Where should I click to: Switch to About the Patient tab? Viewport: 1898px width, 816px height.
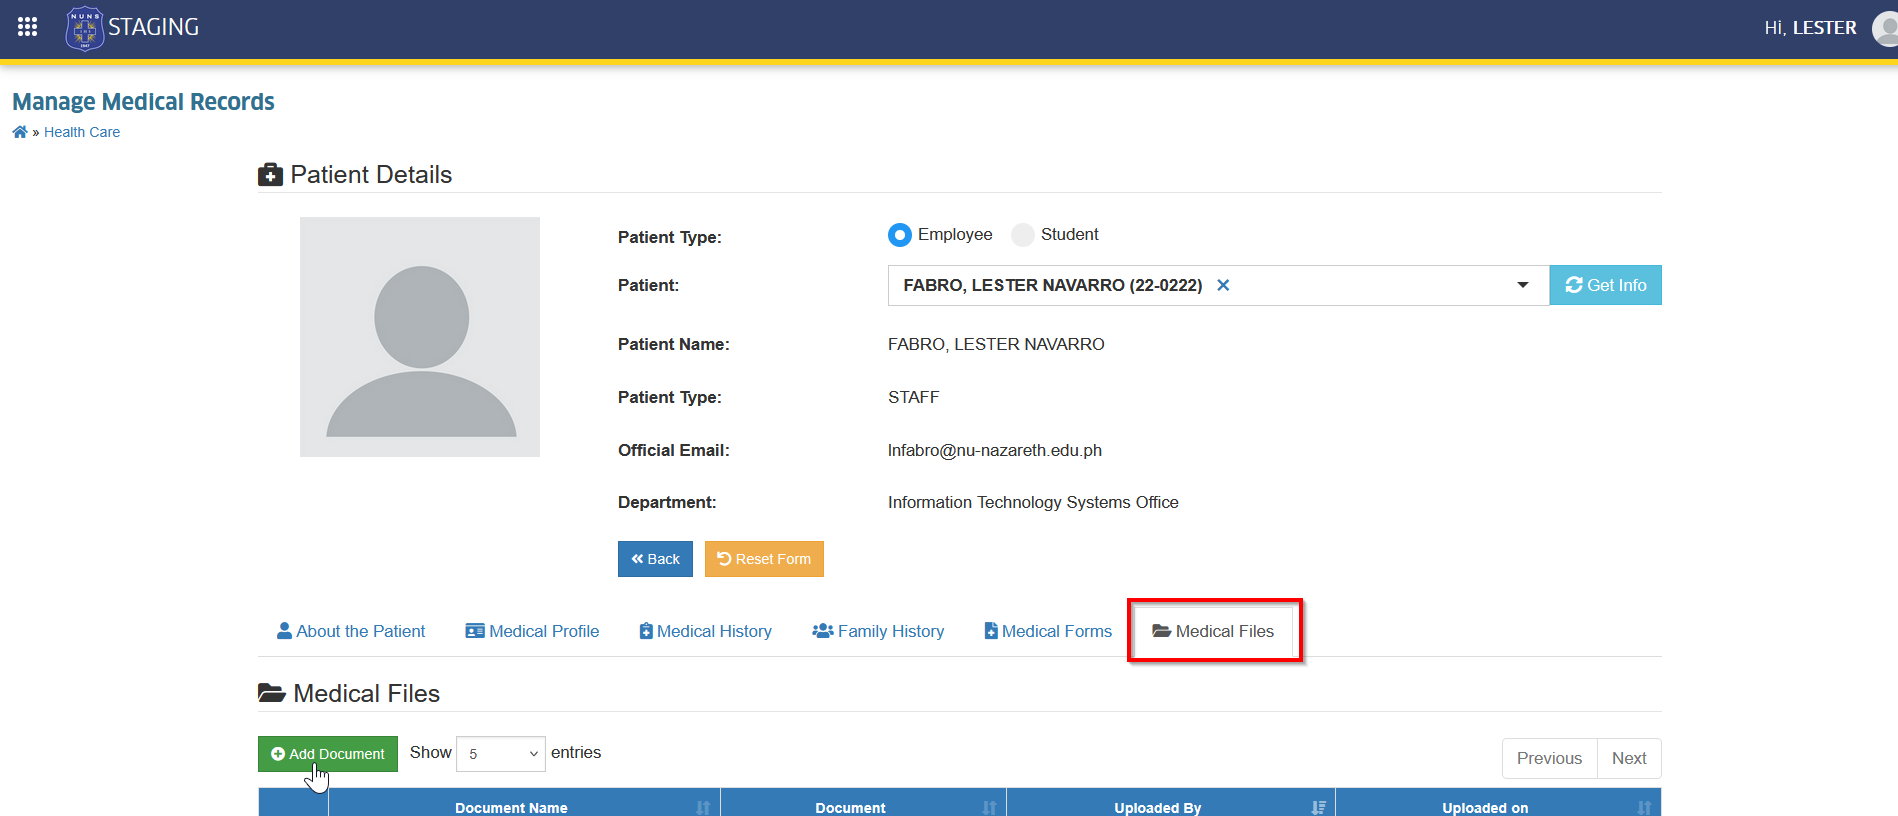pyautogui.click(x=351, y=631)
